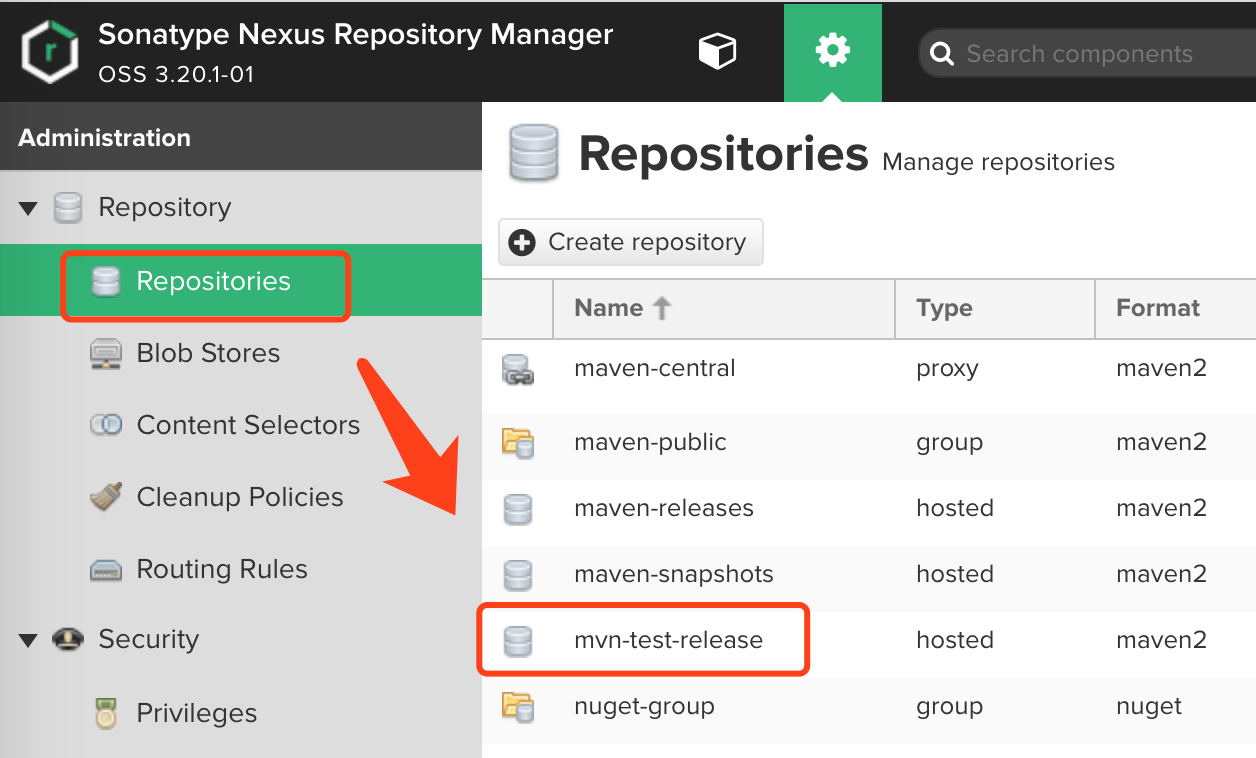The height and width of the screenshot is (758, 1256).
Task: Click the hosted type cell of maven-releases
Action: [x=954, y=508]
